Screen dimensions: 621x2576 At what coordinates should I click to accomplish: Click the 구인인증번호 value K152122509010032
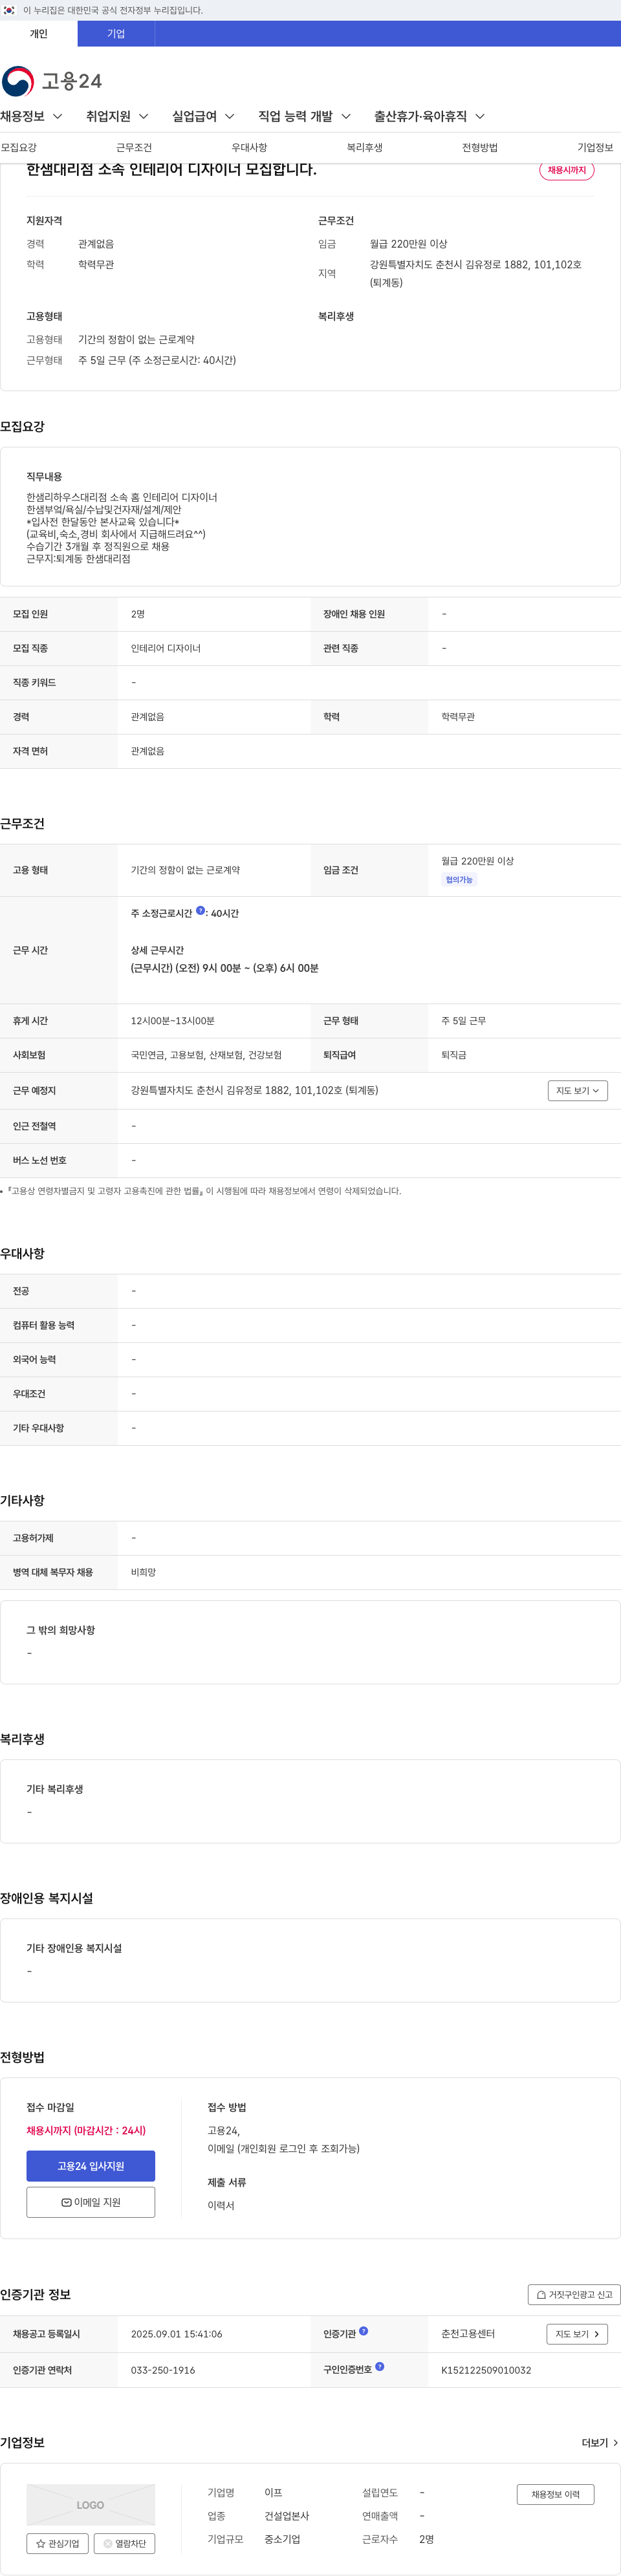pos(486,2370)
